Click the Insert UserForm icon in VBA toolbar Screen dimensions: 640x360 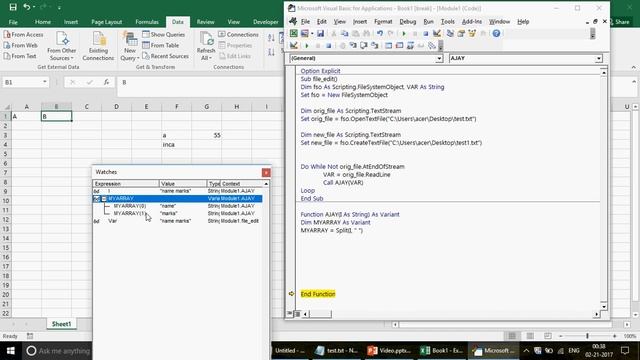(x=304, y=33)
